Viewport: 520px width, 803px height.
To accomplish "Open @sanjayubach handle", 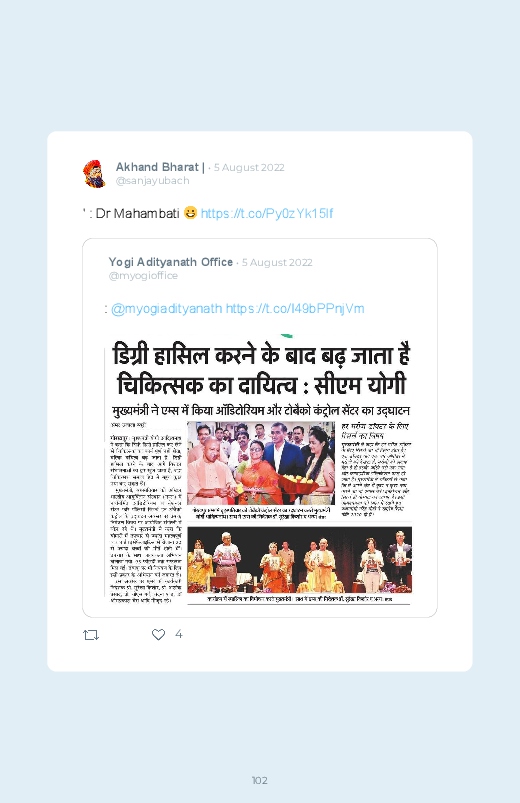I will [x=153, y=181].
